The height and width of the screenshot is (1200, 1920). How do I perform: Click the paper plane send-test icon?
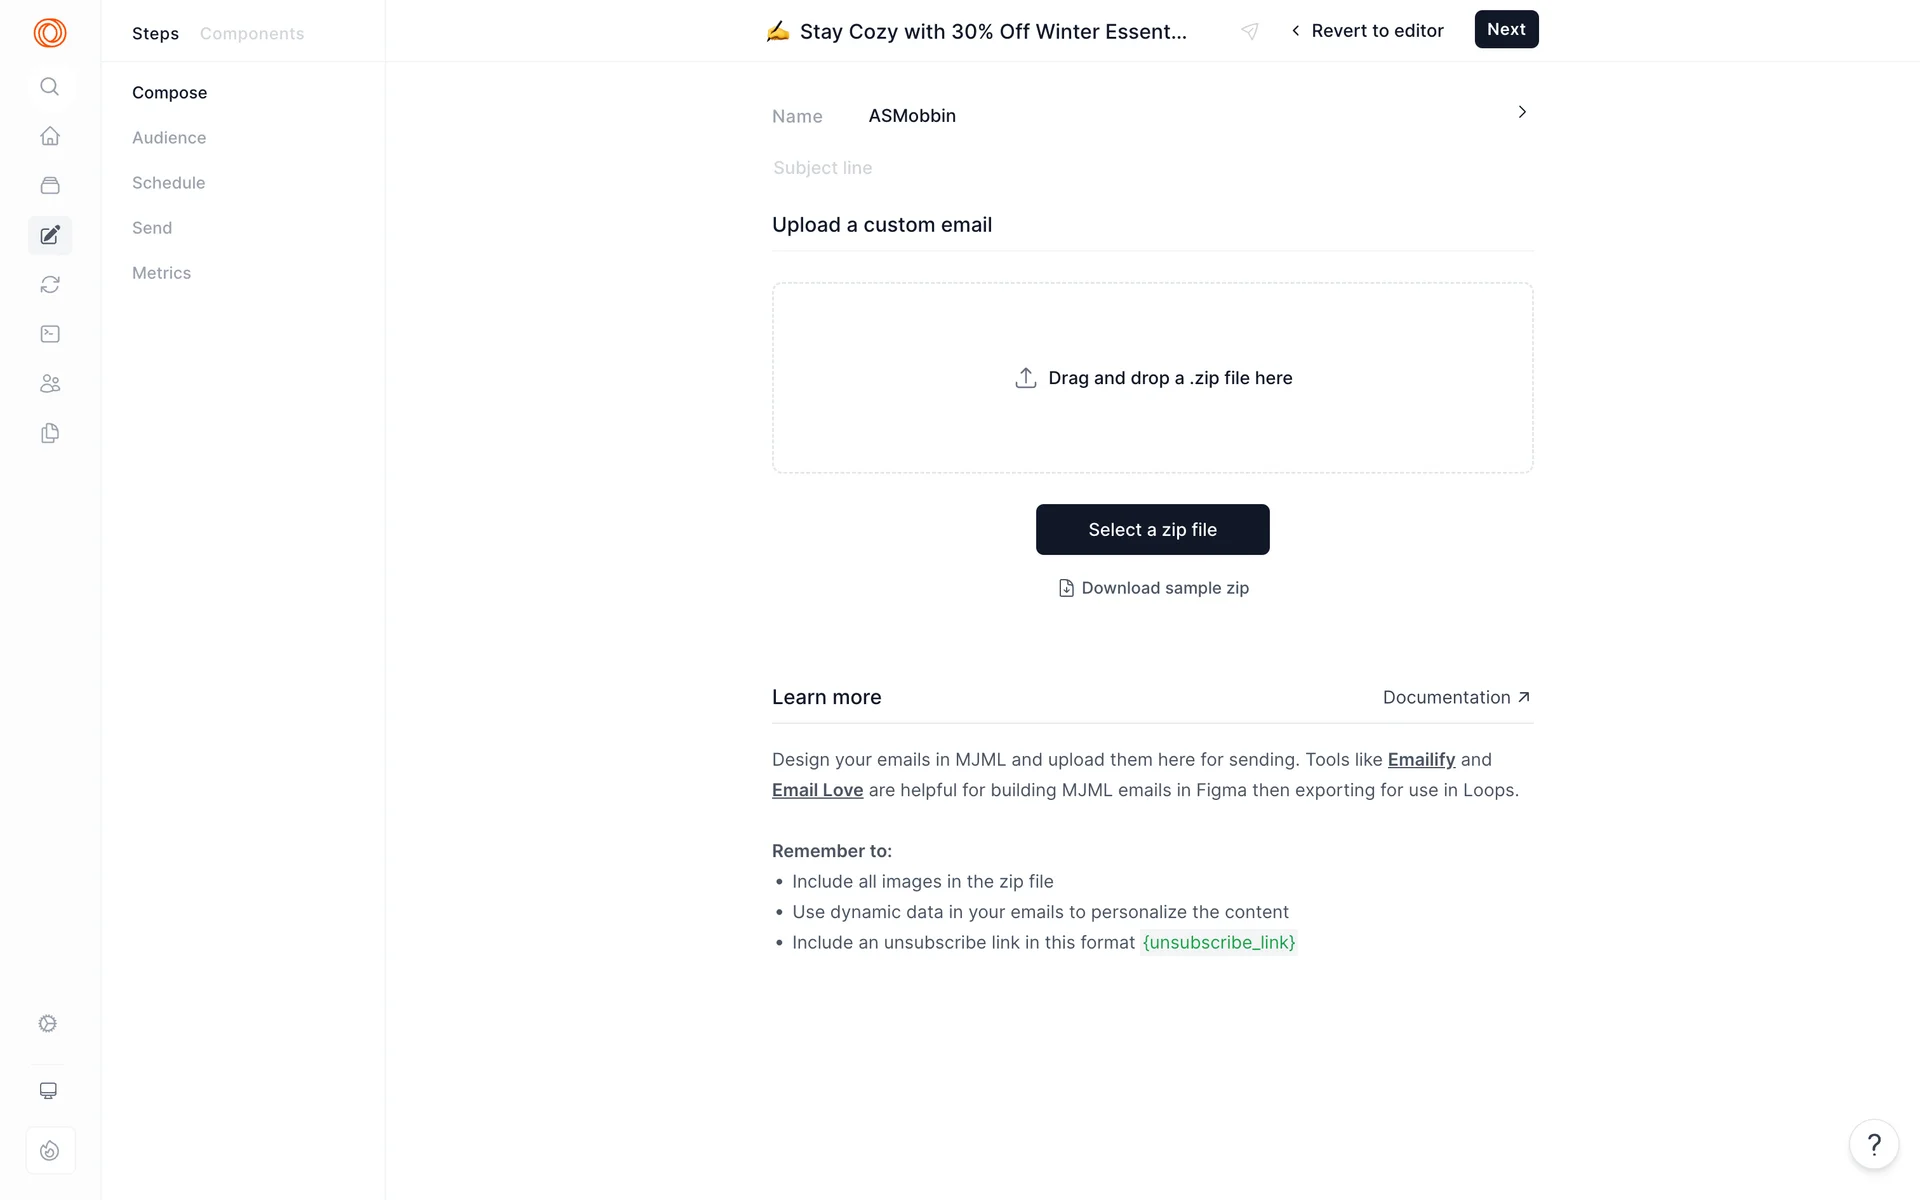[1250, 31]
